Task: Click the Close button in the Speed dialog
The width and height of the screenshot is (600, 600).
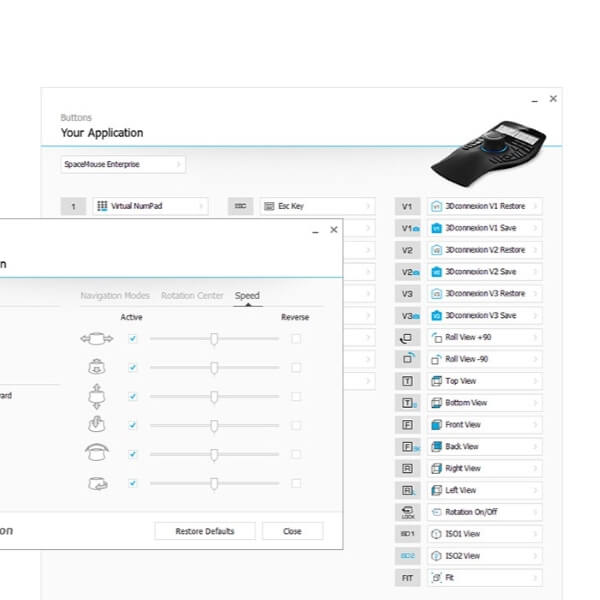Action: click(292, 531)
